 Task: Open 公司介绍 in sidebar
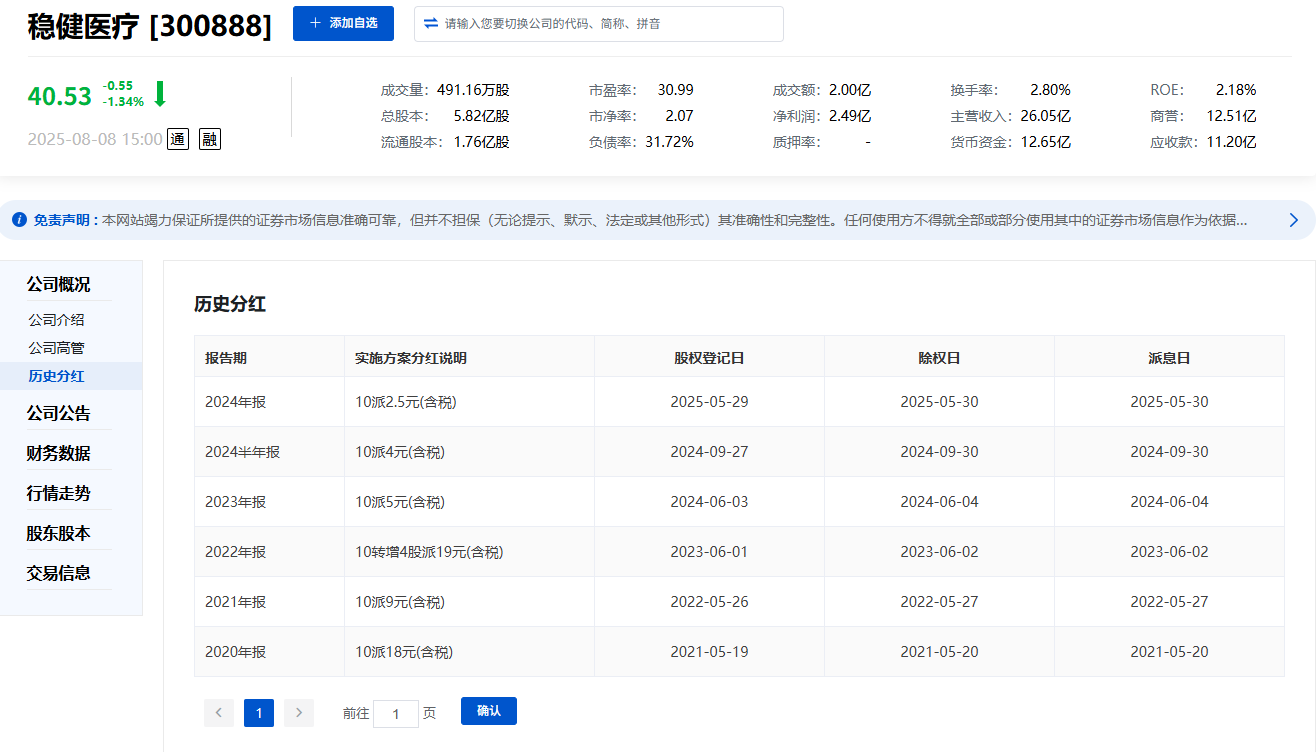pyautogui.click(x=56, y=320)
